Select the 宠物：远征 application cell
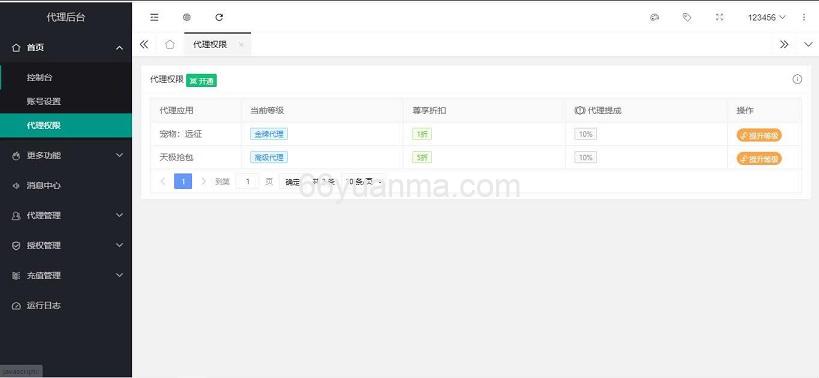819x378 pixels. coord(196,134)
